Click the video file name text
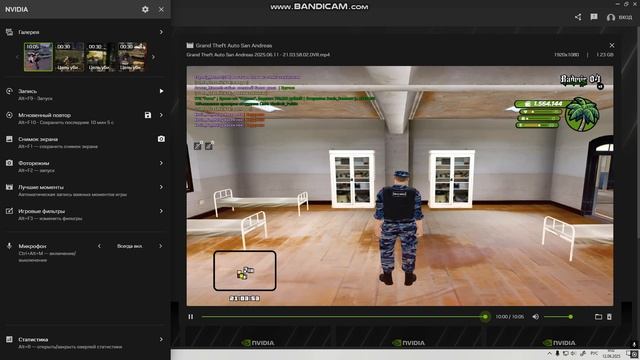The image size is (640, 360). (258, 54)
